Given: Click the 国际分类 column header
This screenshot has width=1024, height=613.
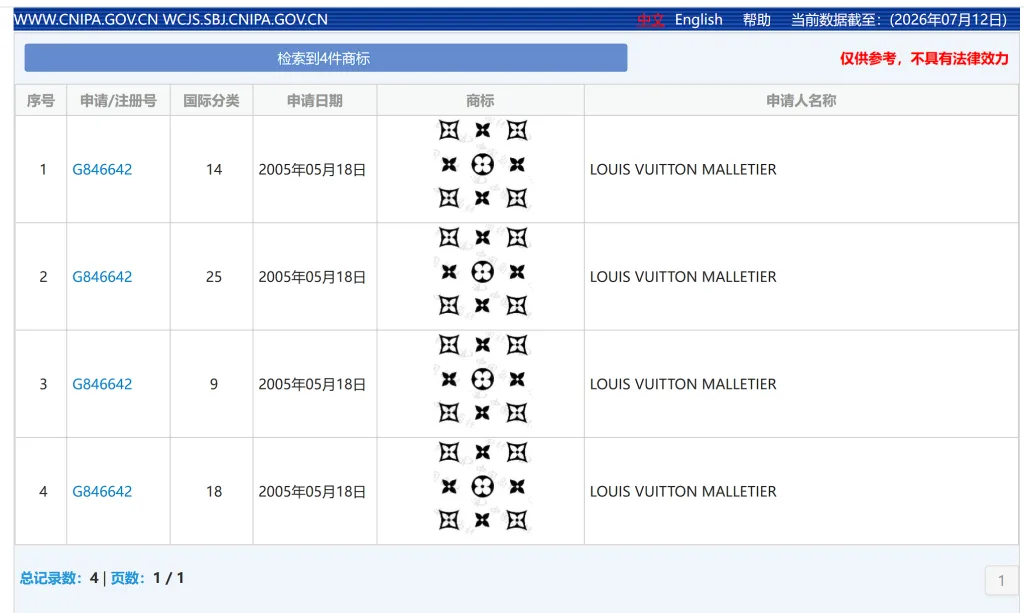Looking at the screenshot, I should point(212,101).
